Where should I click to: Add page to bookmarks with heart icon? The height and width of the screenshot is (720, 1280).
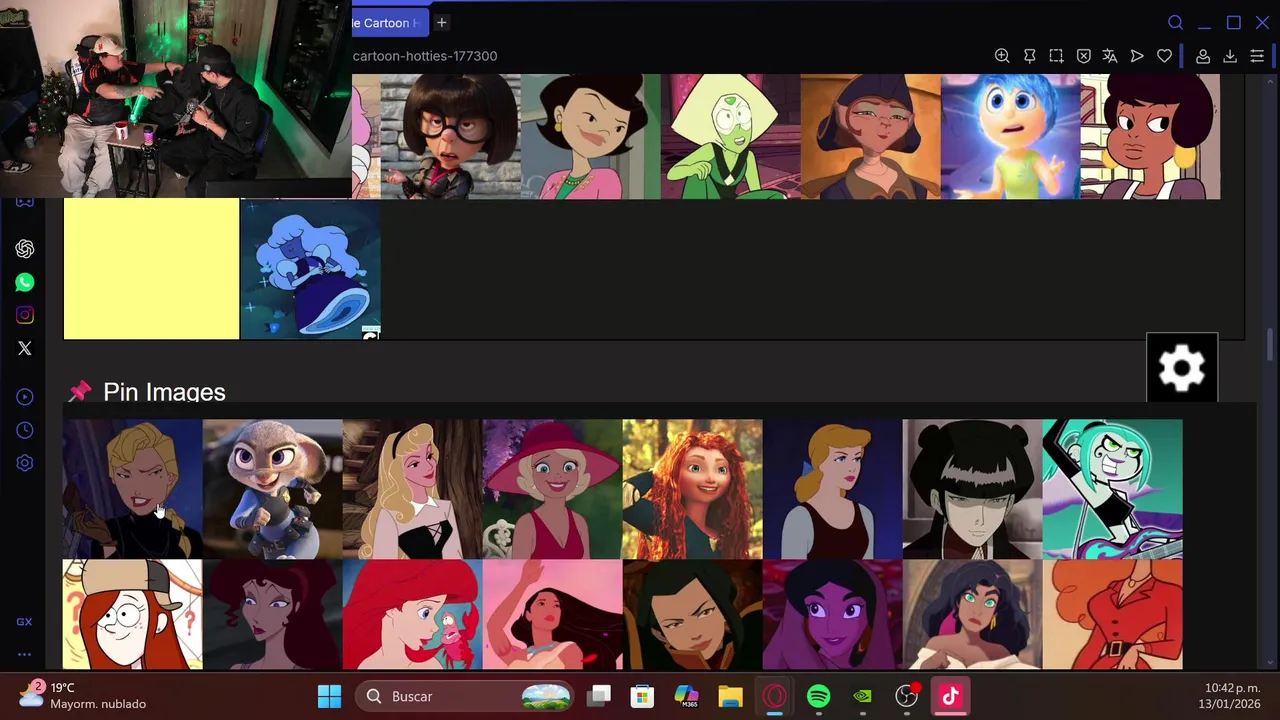pos(1164,56)
